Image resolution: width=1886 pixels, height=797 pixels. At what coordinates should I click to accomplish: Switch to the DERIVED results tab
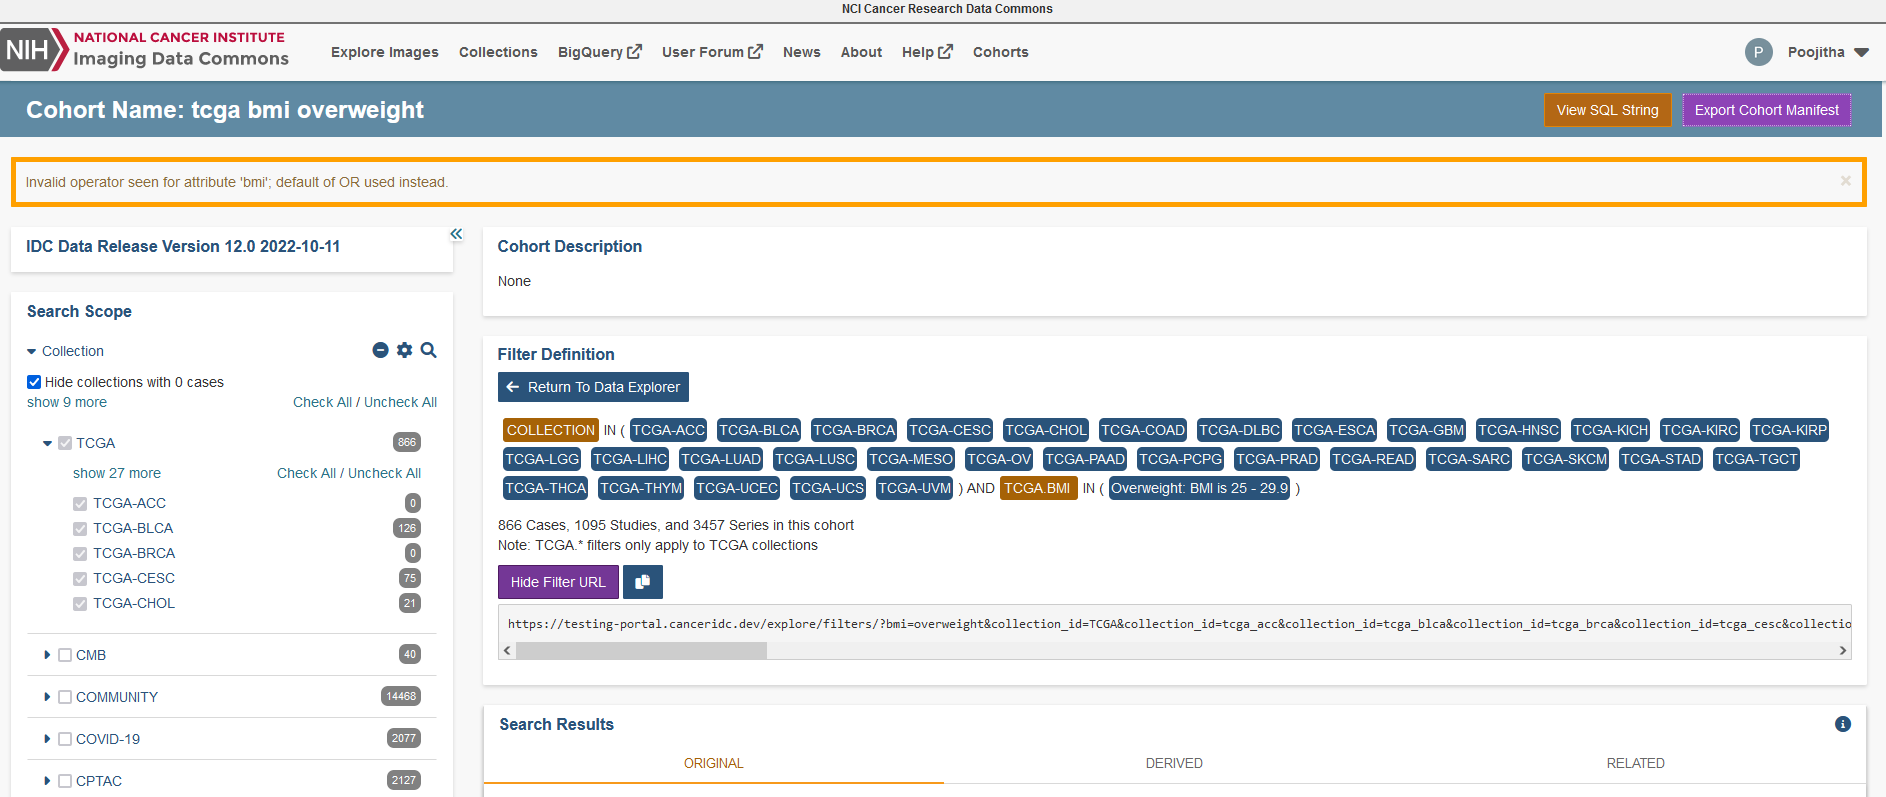pyautogui.click(x=1174, y=763)
